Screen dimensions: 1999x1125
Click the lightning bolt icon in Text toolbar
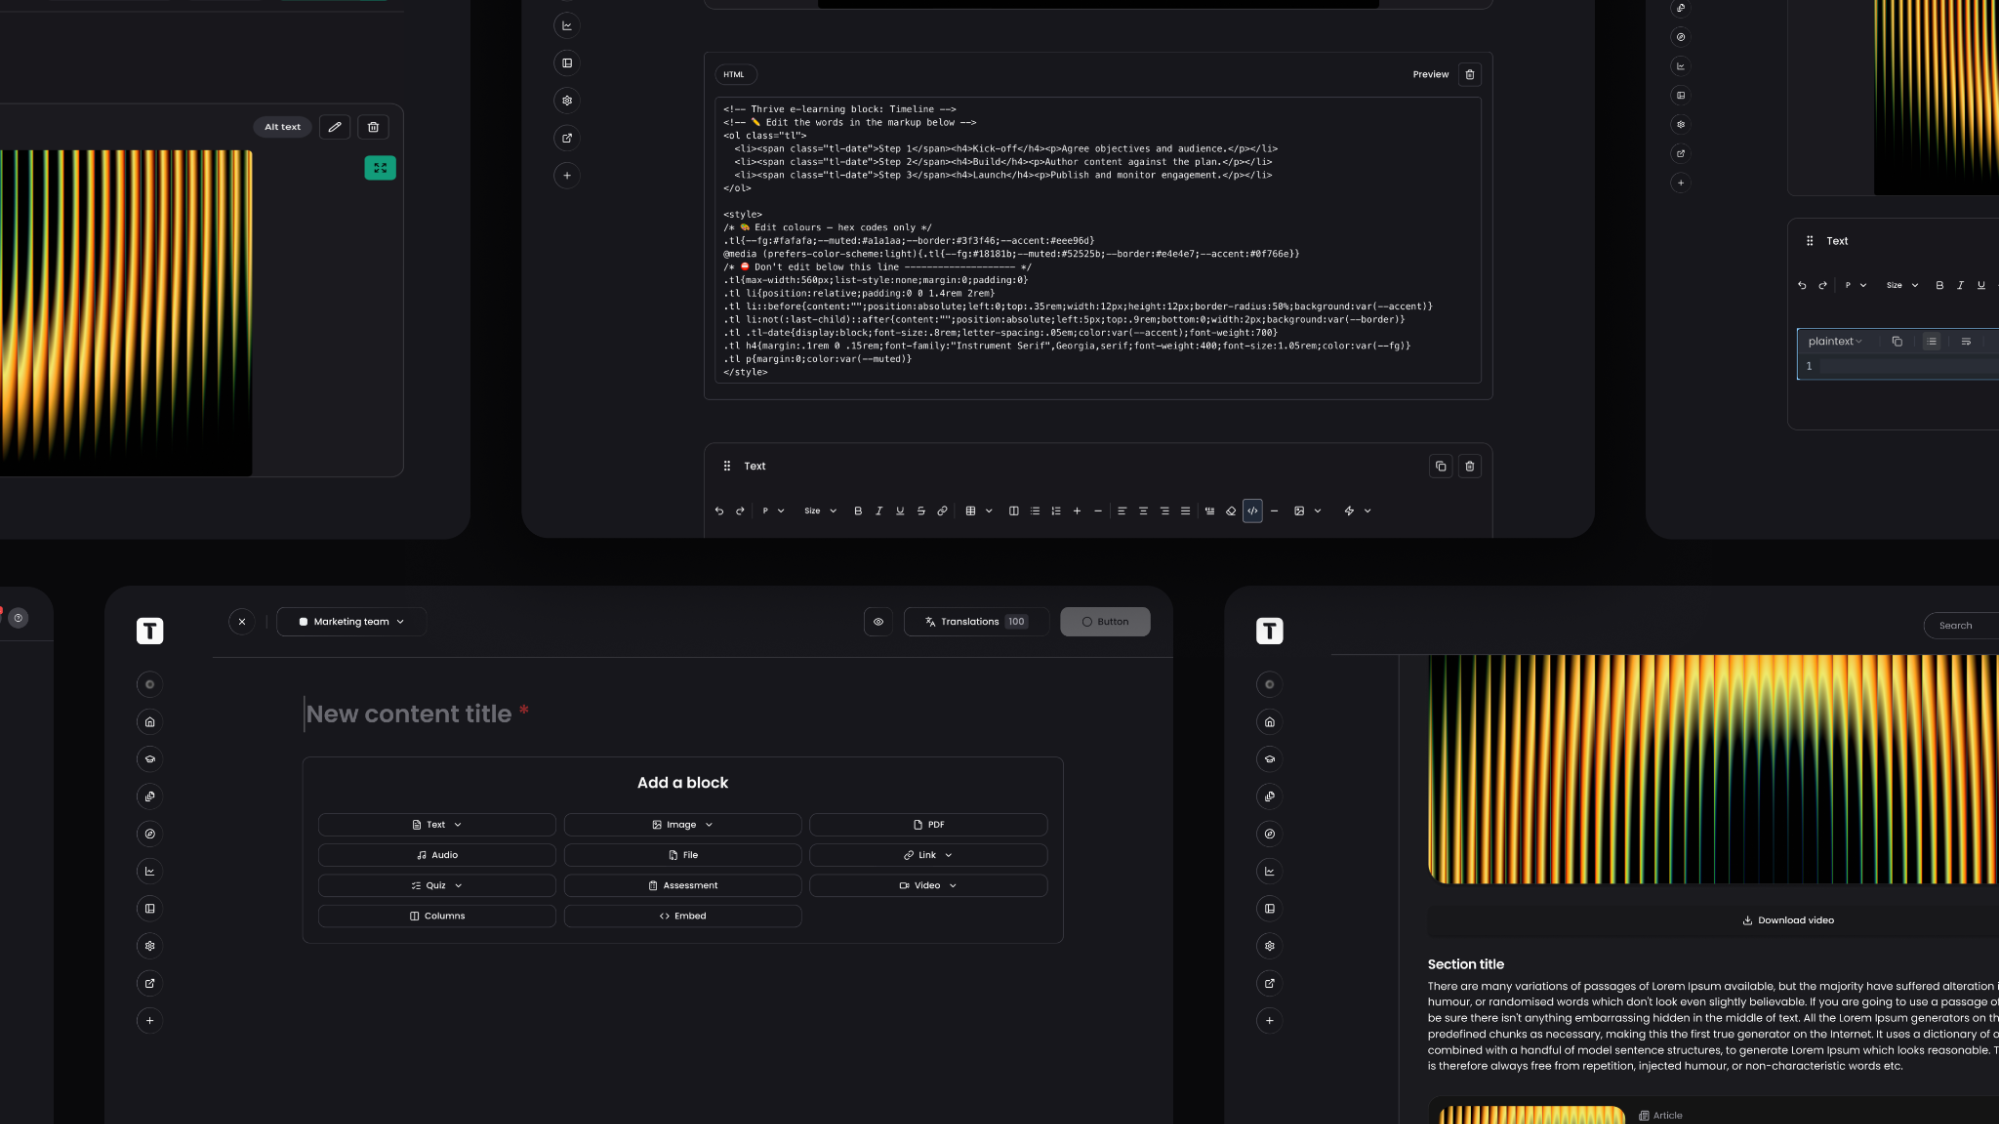(x=1349, y=511)
